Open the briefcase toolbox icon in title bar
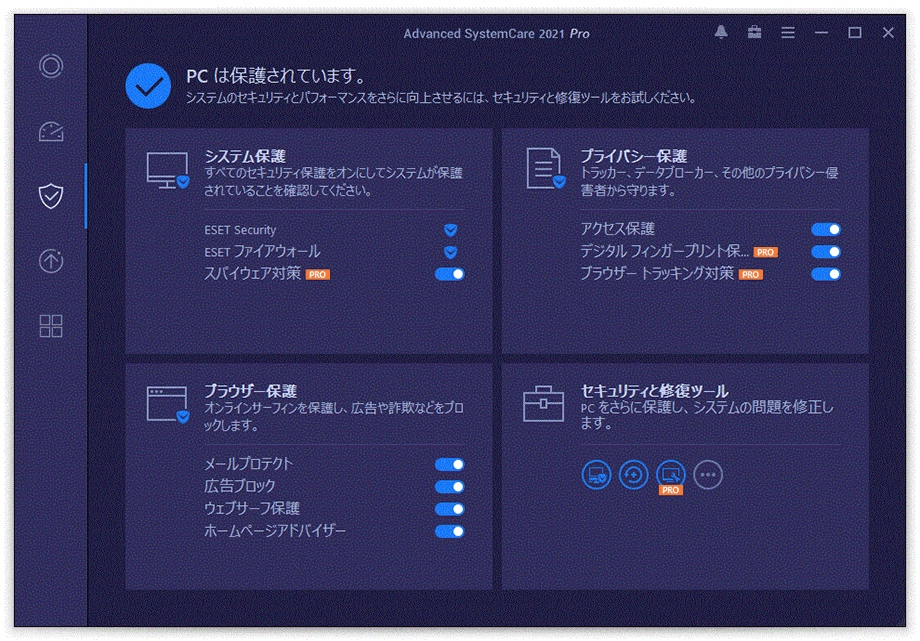920x641 pixels. click(755, 33)
